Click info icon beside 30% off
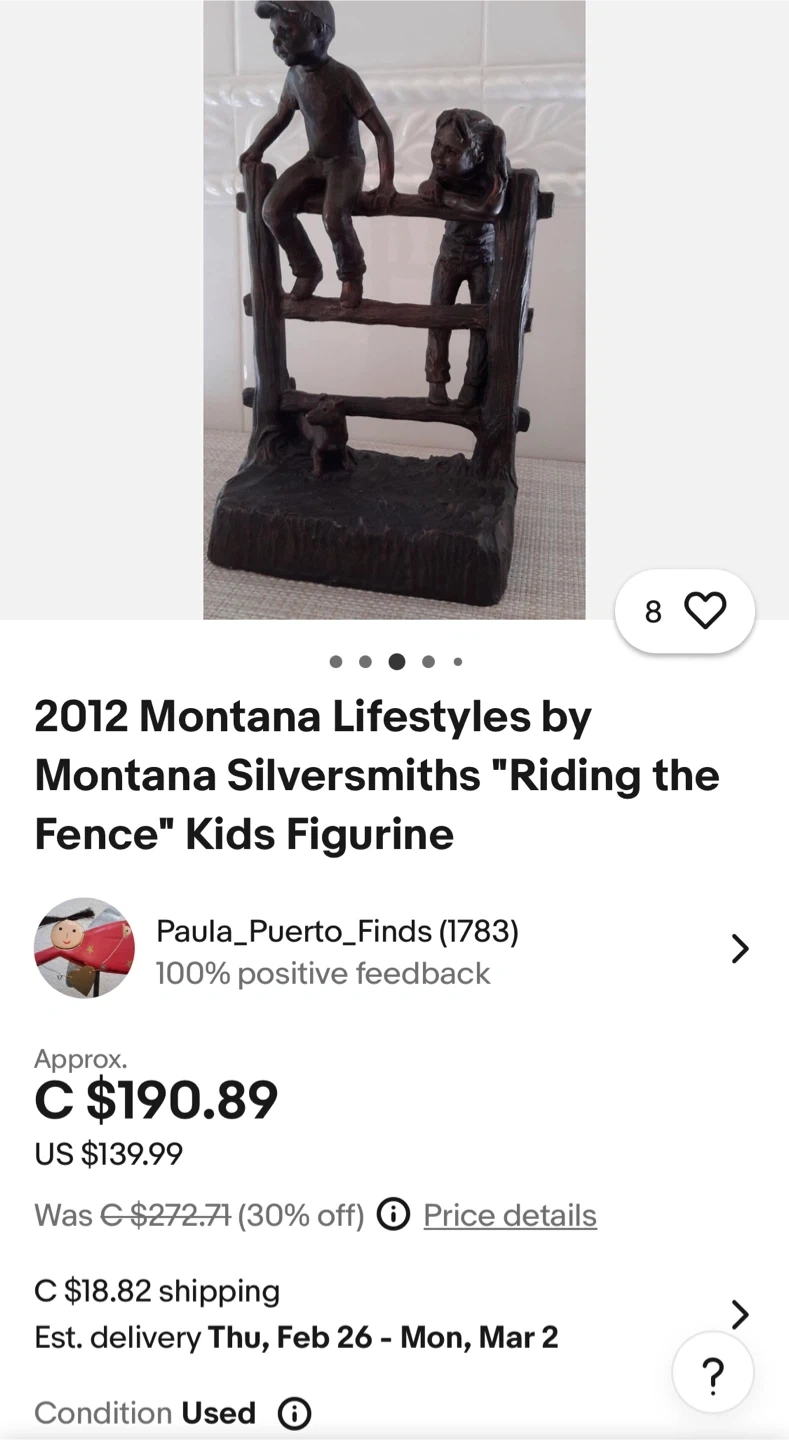 pyautogui.click(x=393, y=1215)
